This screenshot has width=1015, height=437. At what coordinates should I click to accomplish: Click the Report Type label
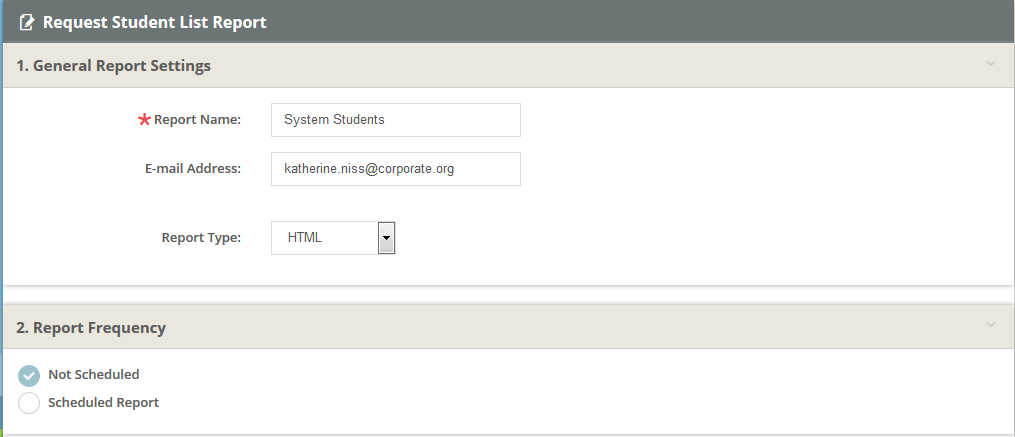click(201, 238)
